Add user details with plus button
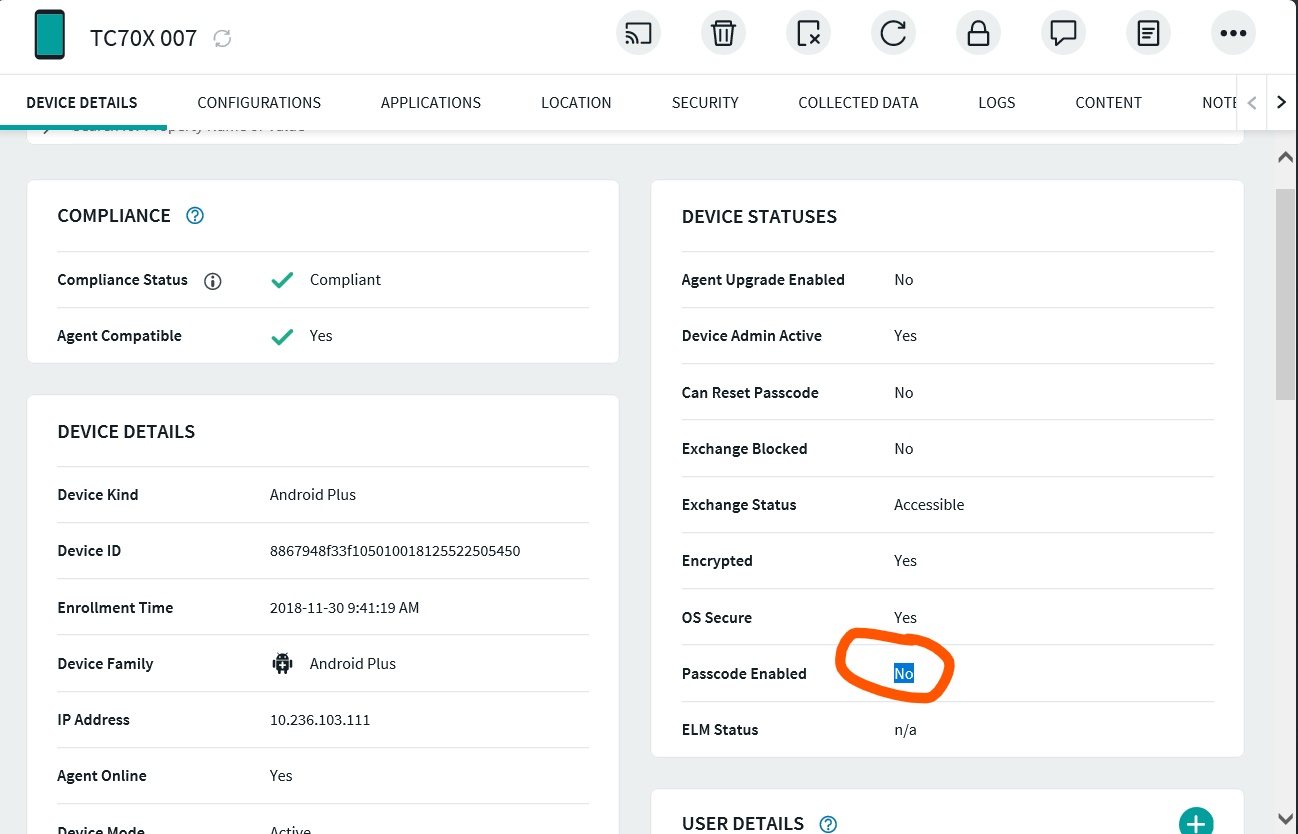This screenshot has height=834, width=1298. pos(1196,822)
